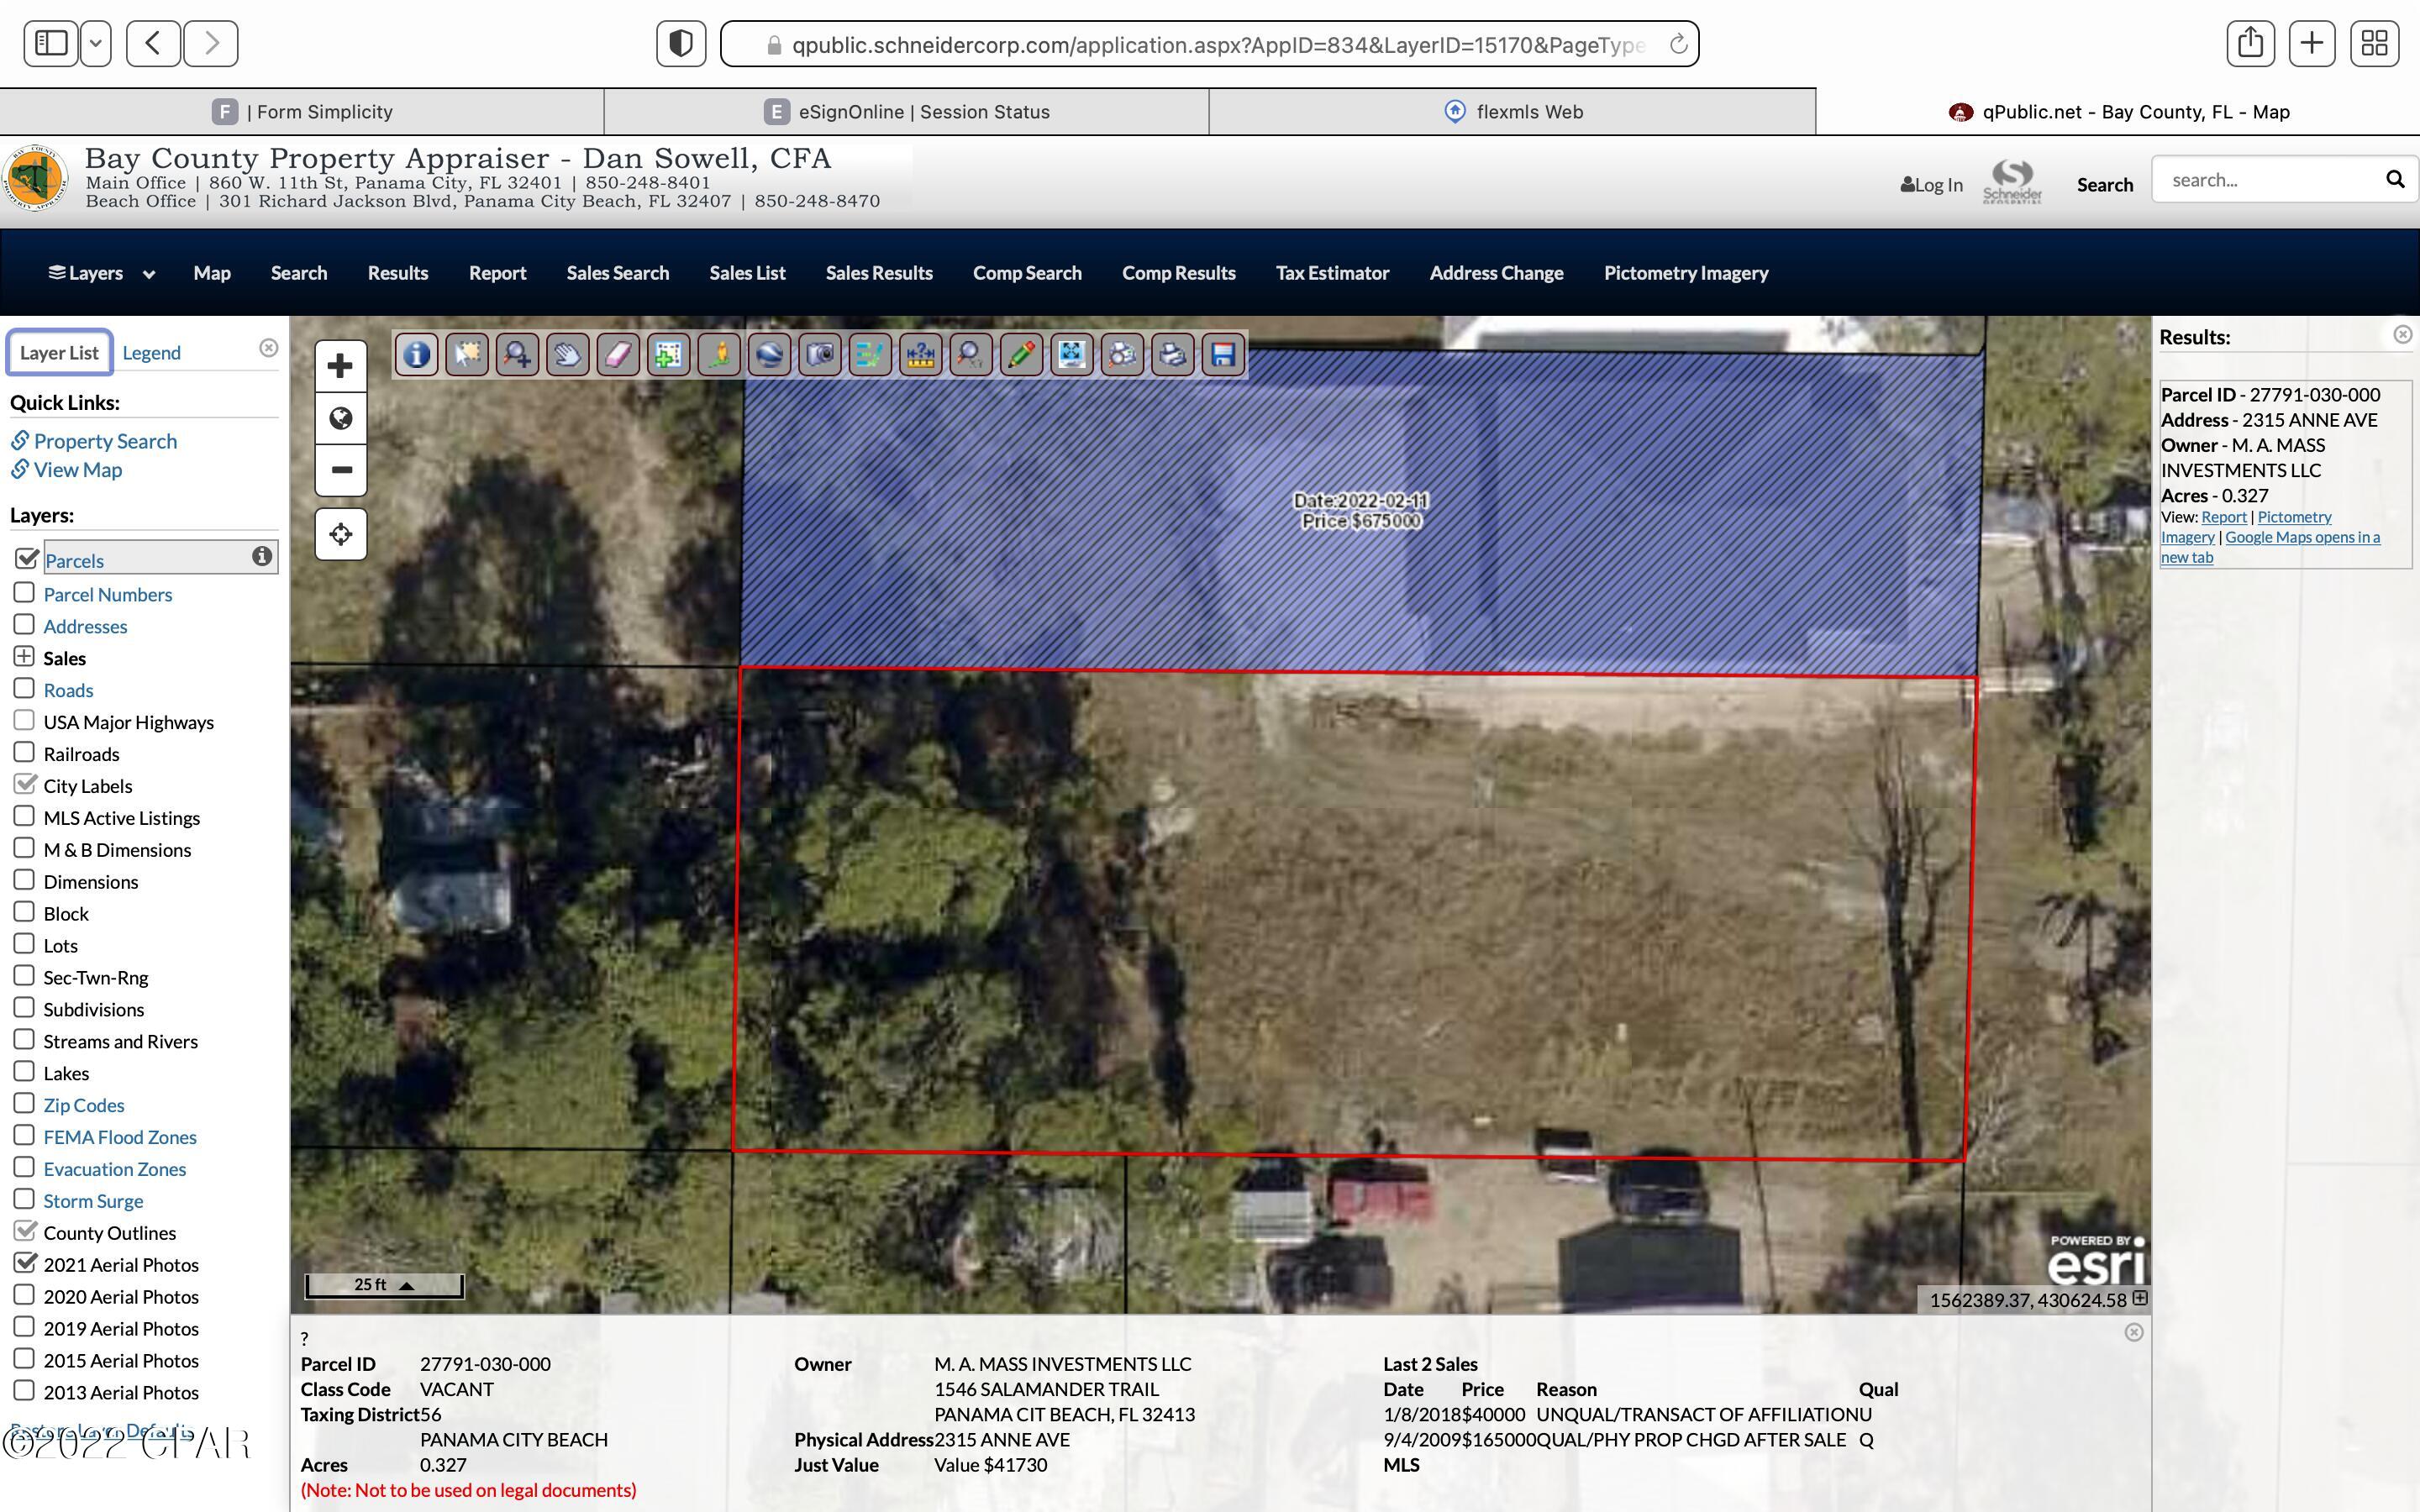Click the floppy disk save icon

(x=1223, y=355)
